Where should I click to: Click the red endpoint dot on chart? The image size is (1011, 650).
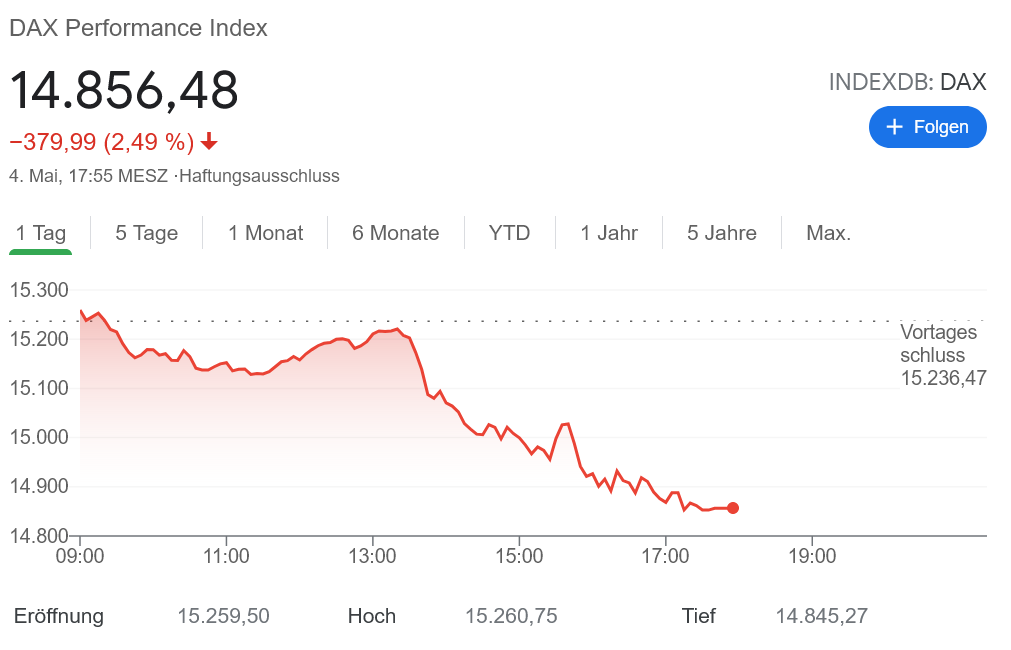pos(733,508)
